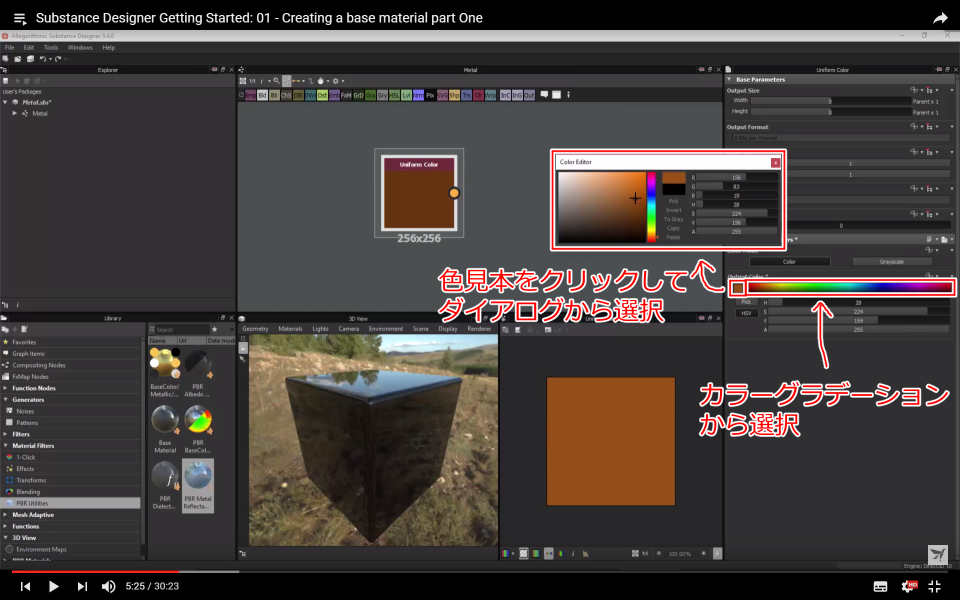Click the zoom magnifier in graph toolbar
Viewport: 960px width, 600px height.
pos(276,80)
